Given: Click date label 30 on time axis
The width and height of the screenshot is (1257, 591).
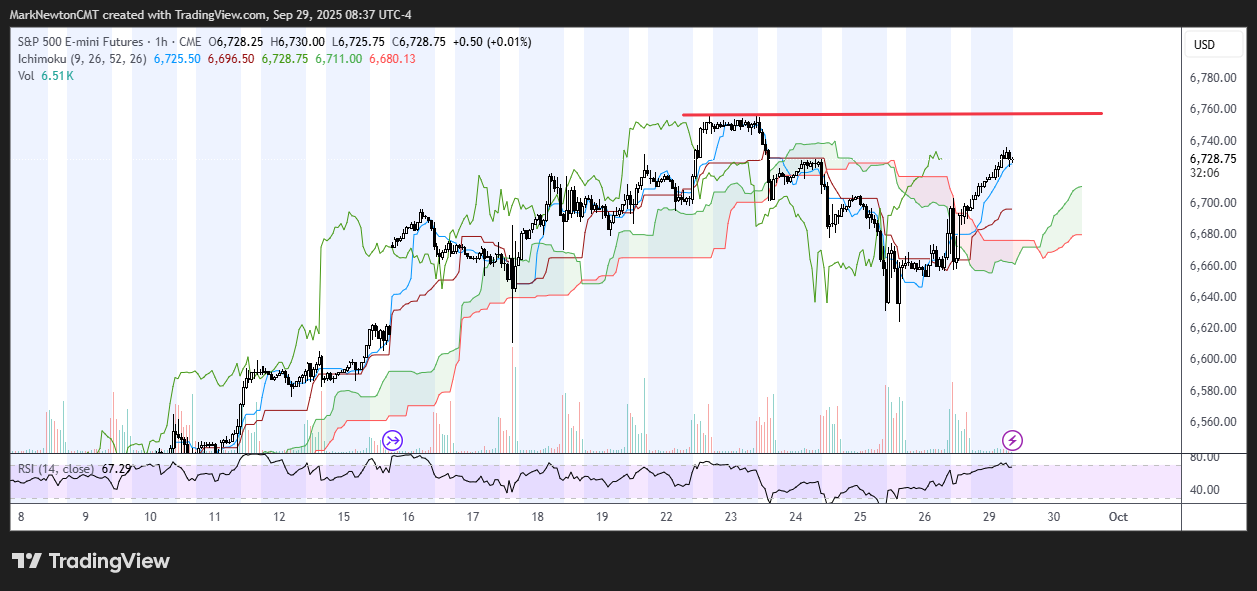Looking at the screenshot, I should [1054, 517].
